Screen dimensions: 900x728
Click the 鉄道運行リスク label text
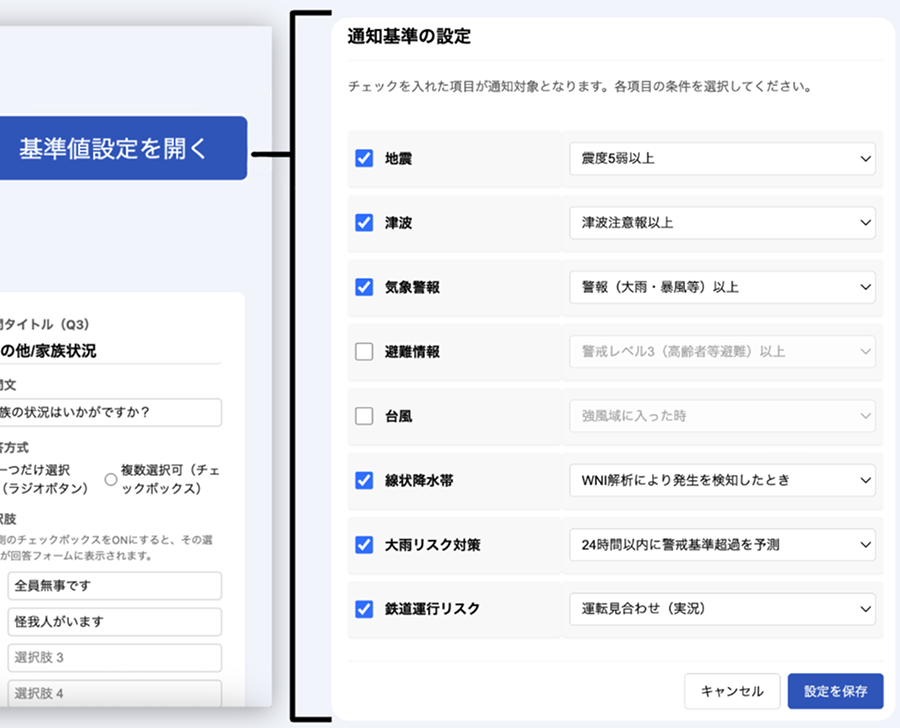coord(432,609)
